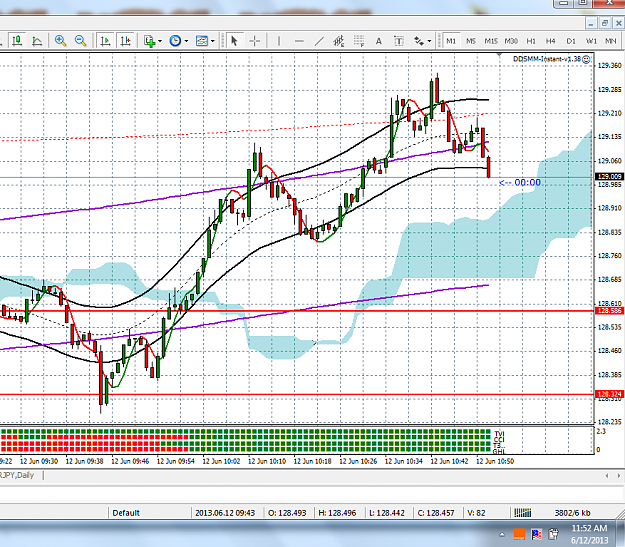Click status bar datetime 2013.06.12 09:43
This screenshot has width=625, height=547.
(x=225, y=513)
